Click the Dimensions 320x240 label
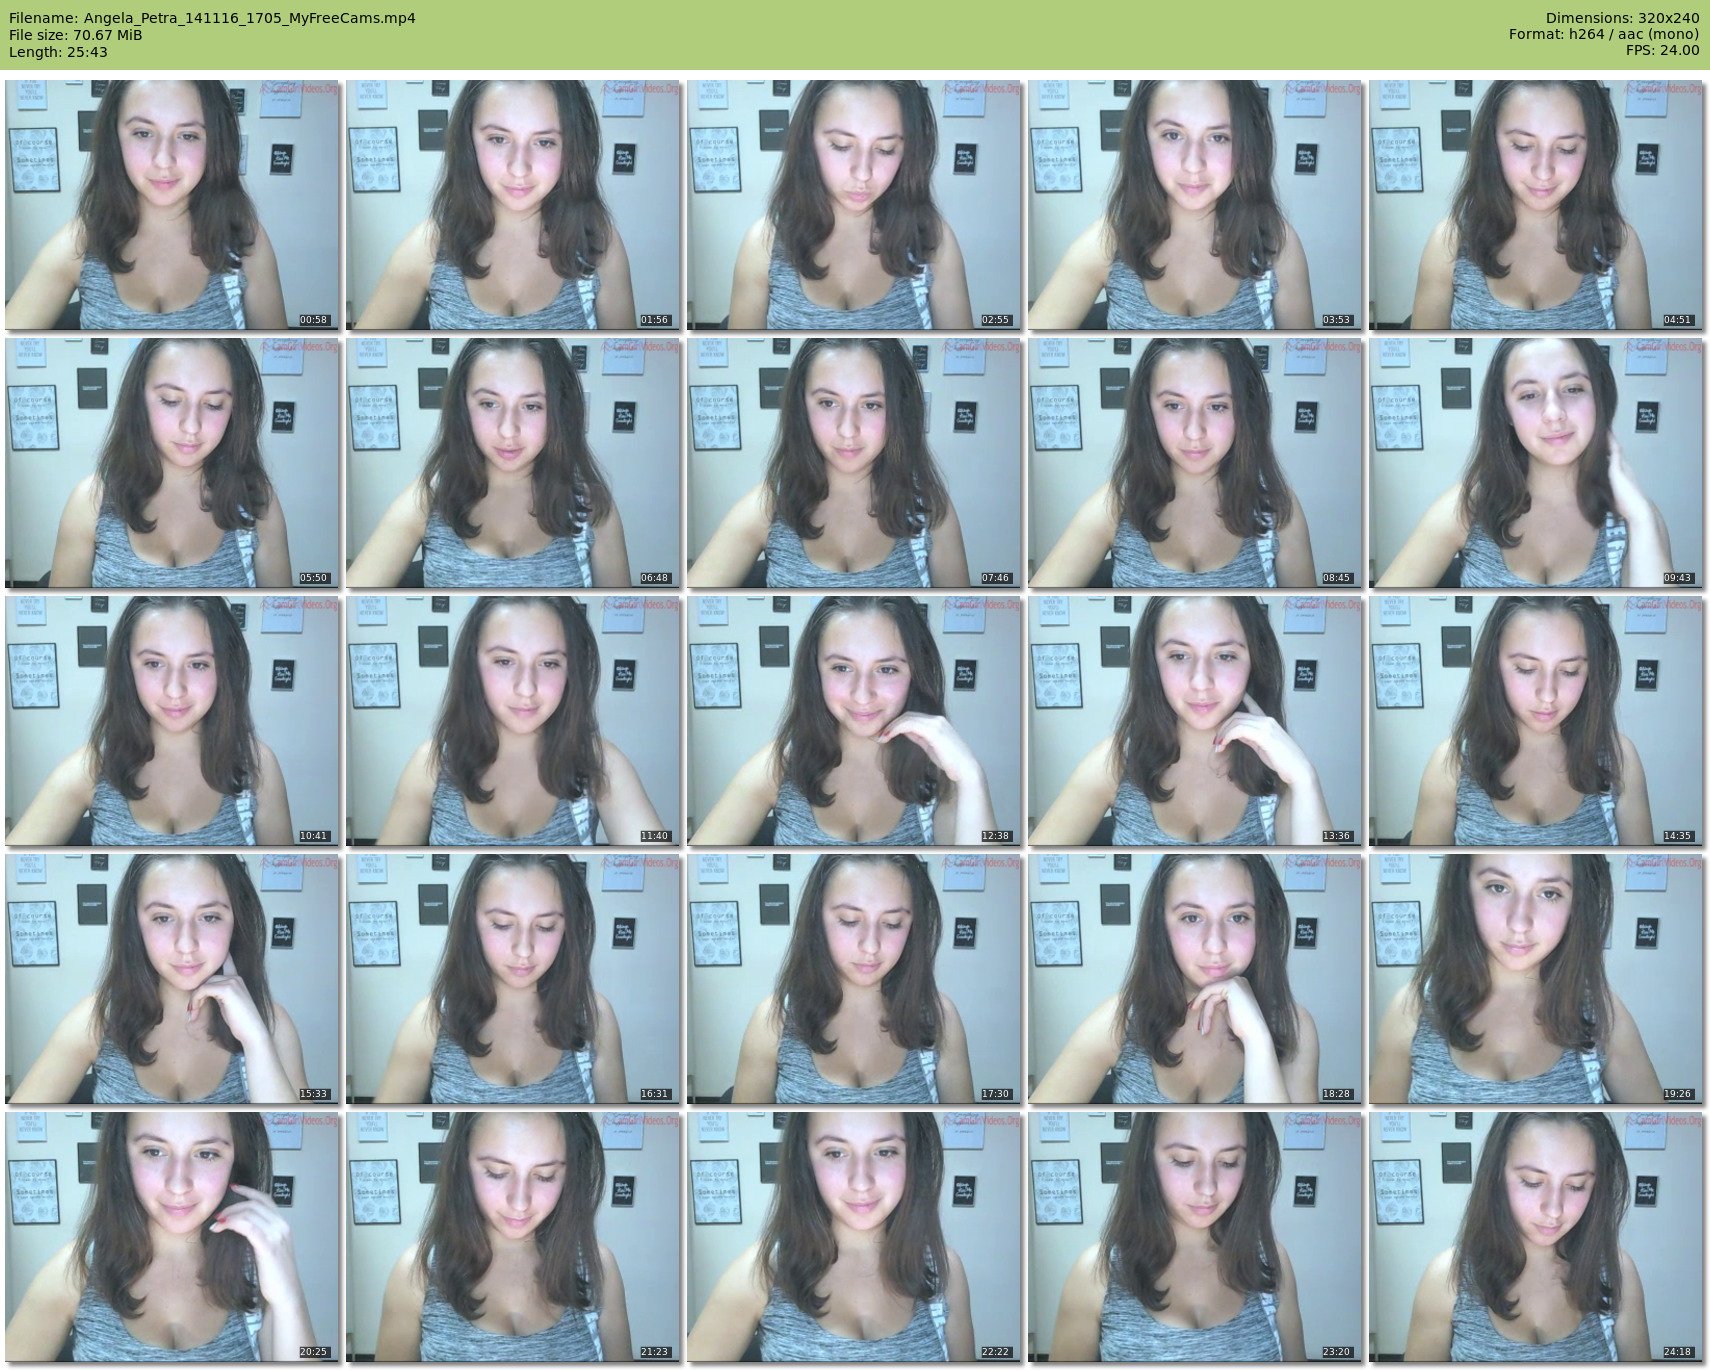 point(1622,18)
